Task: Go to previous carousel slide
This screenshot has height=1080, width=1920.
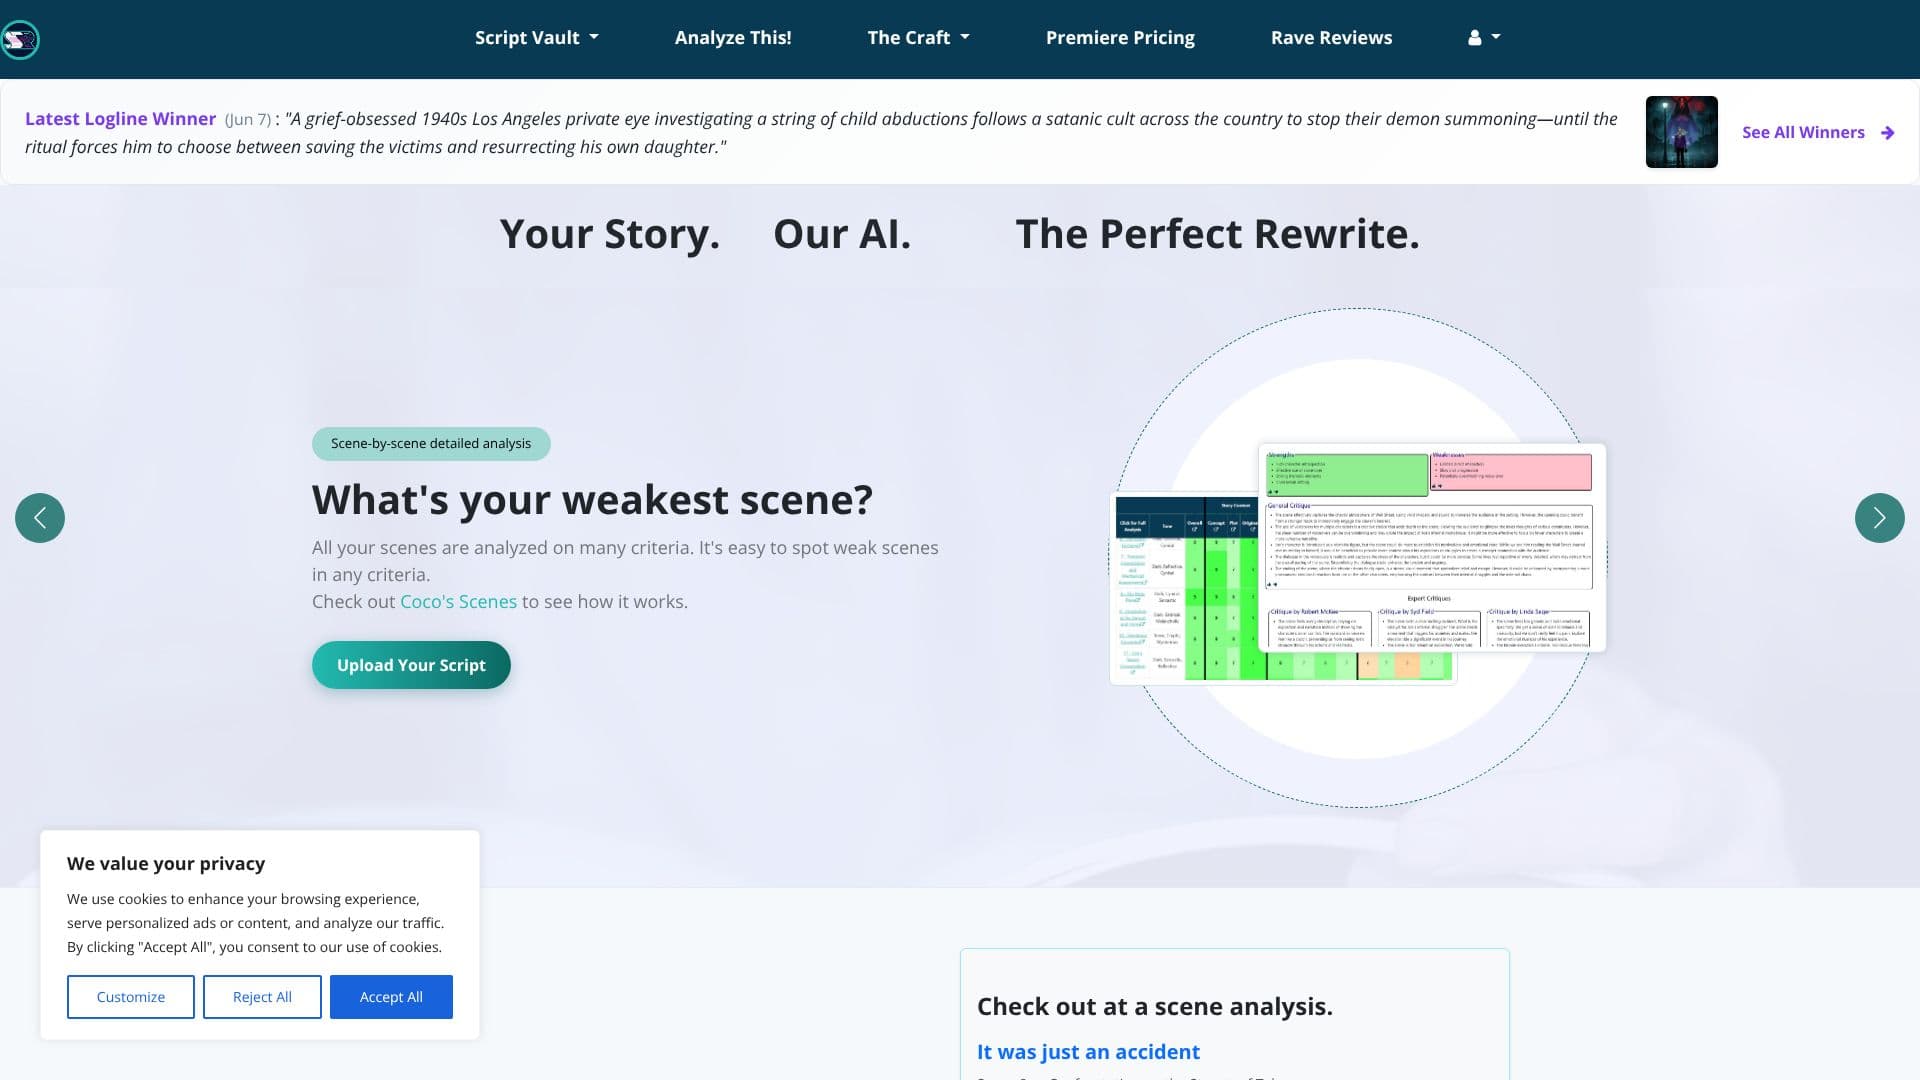Action: 40,518
